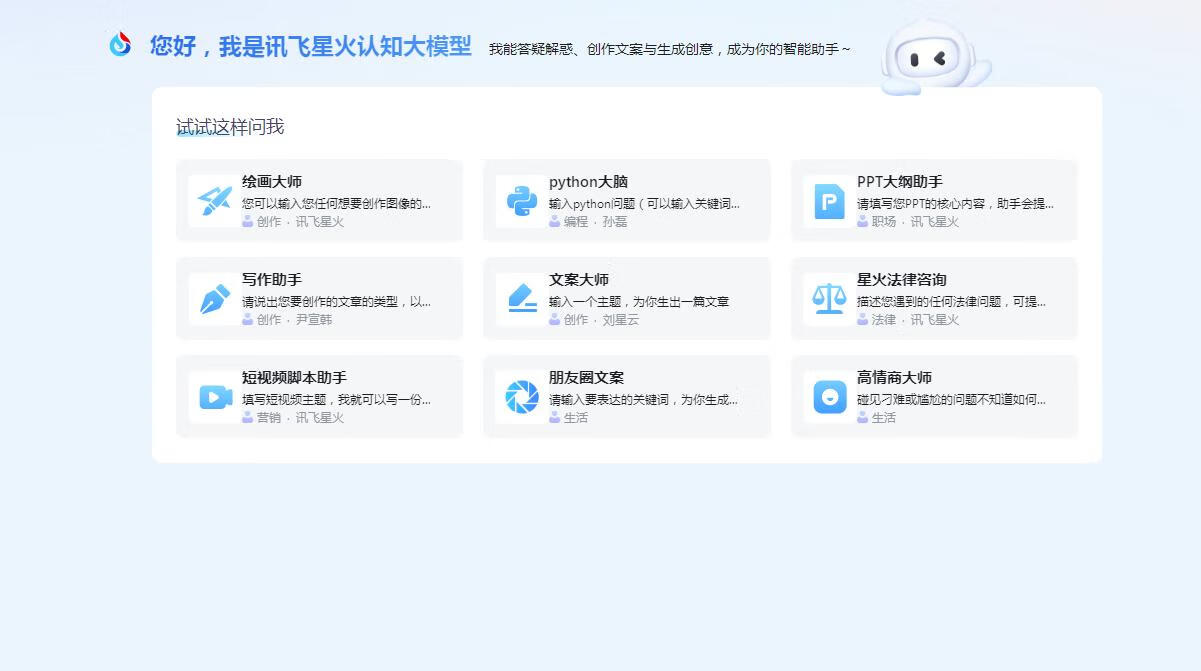The image size is (1201, 671).
Task: Open the python大脑 assistant title
Action: [588, 182]
